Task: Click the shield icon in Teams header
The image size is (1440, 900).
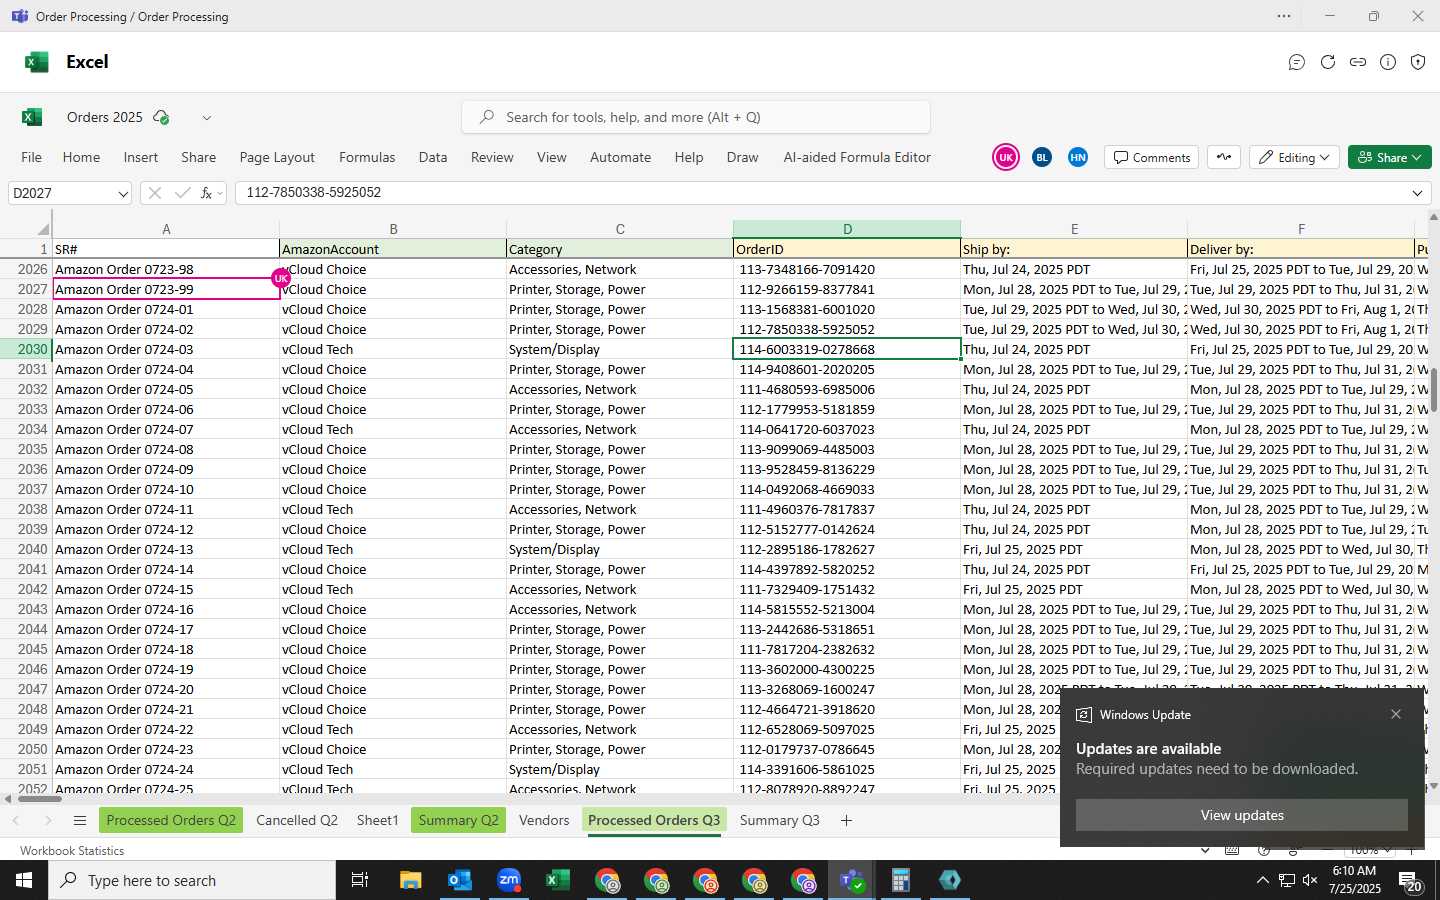Action: click(x=1418, y=62)
